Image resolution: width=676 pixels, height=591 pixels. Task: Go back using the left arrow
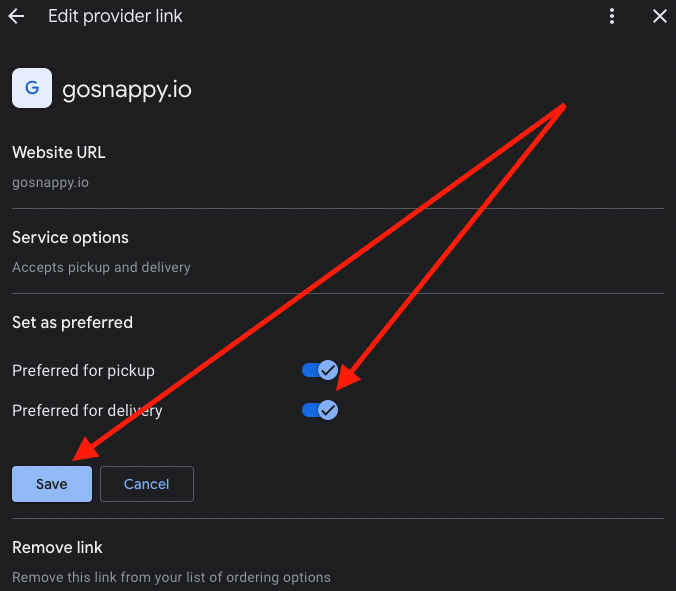pyautogui.click(x=16, y=17)
